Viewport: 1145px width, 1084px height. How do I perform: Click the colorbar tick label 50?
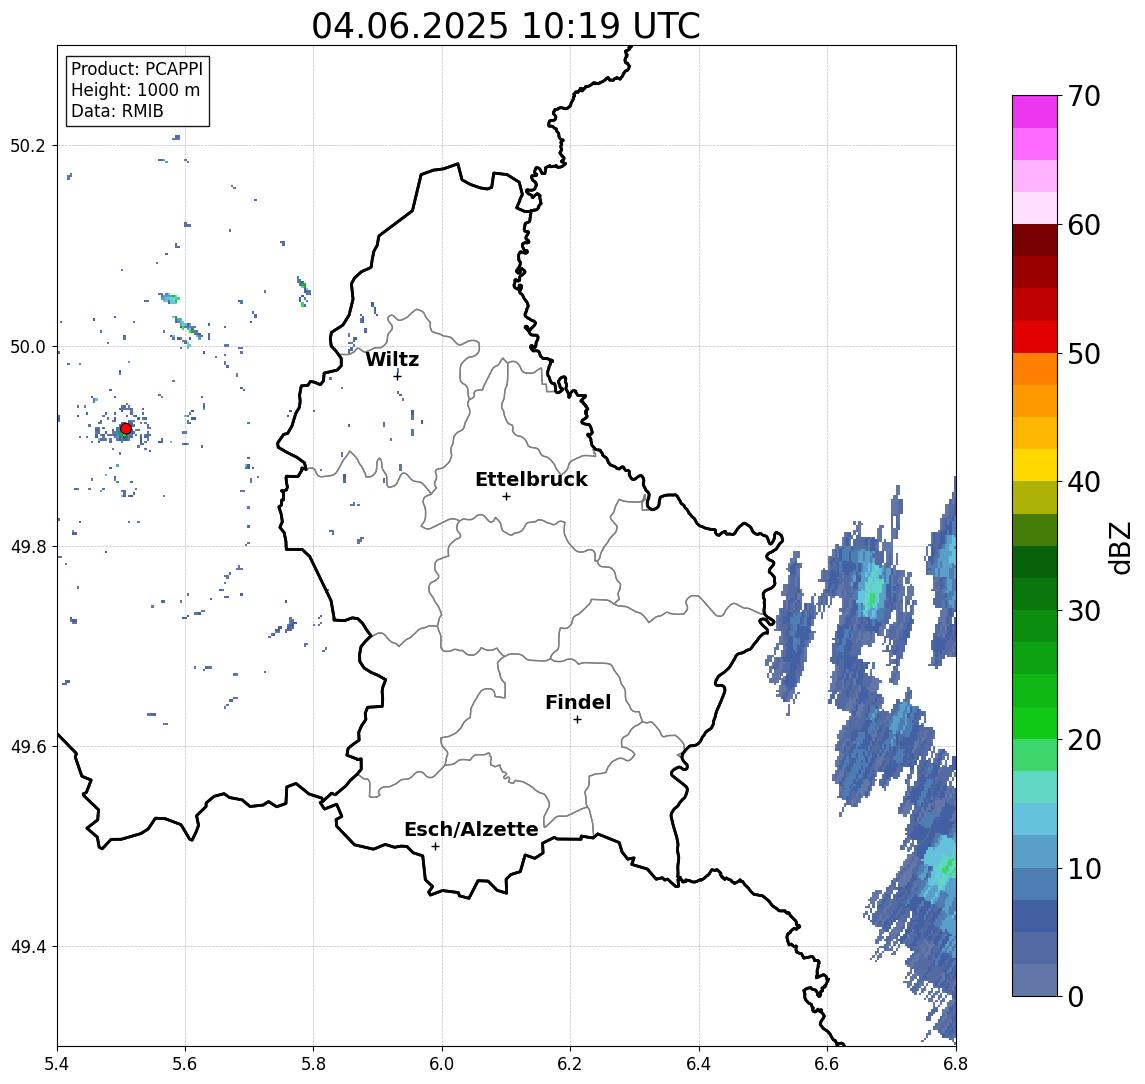pos(1084,354)
